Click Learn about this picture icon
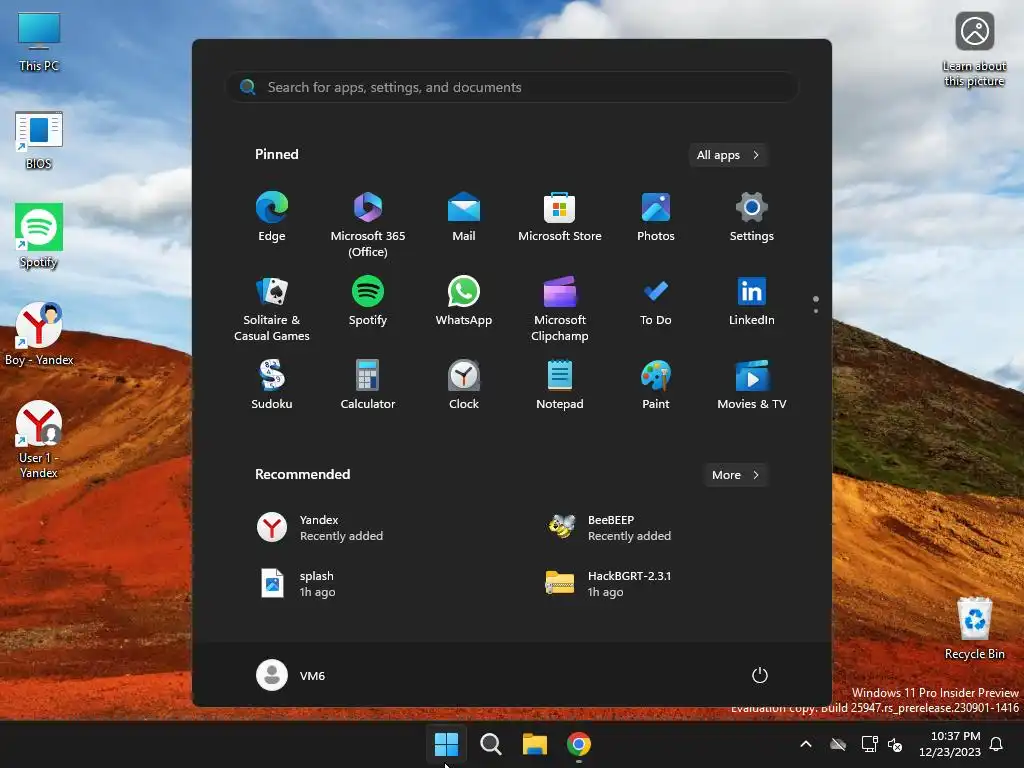 point(974,50)
